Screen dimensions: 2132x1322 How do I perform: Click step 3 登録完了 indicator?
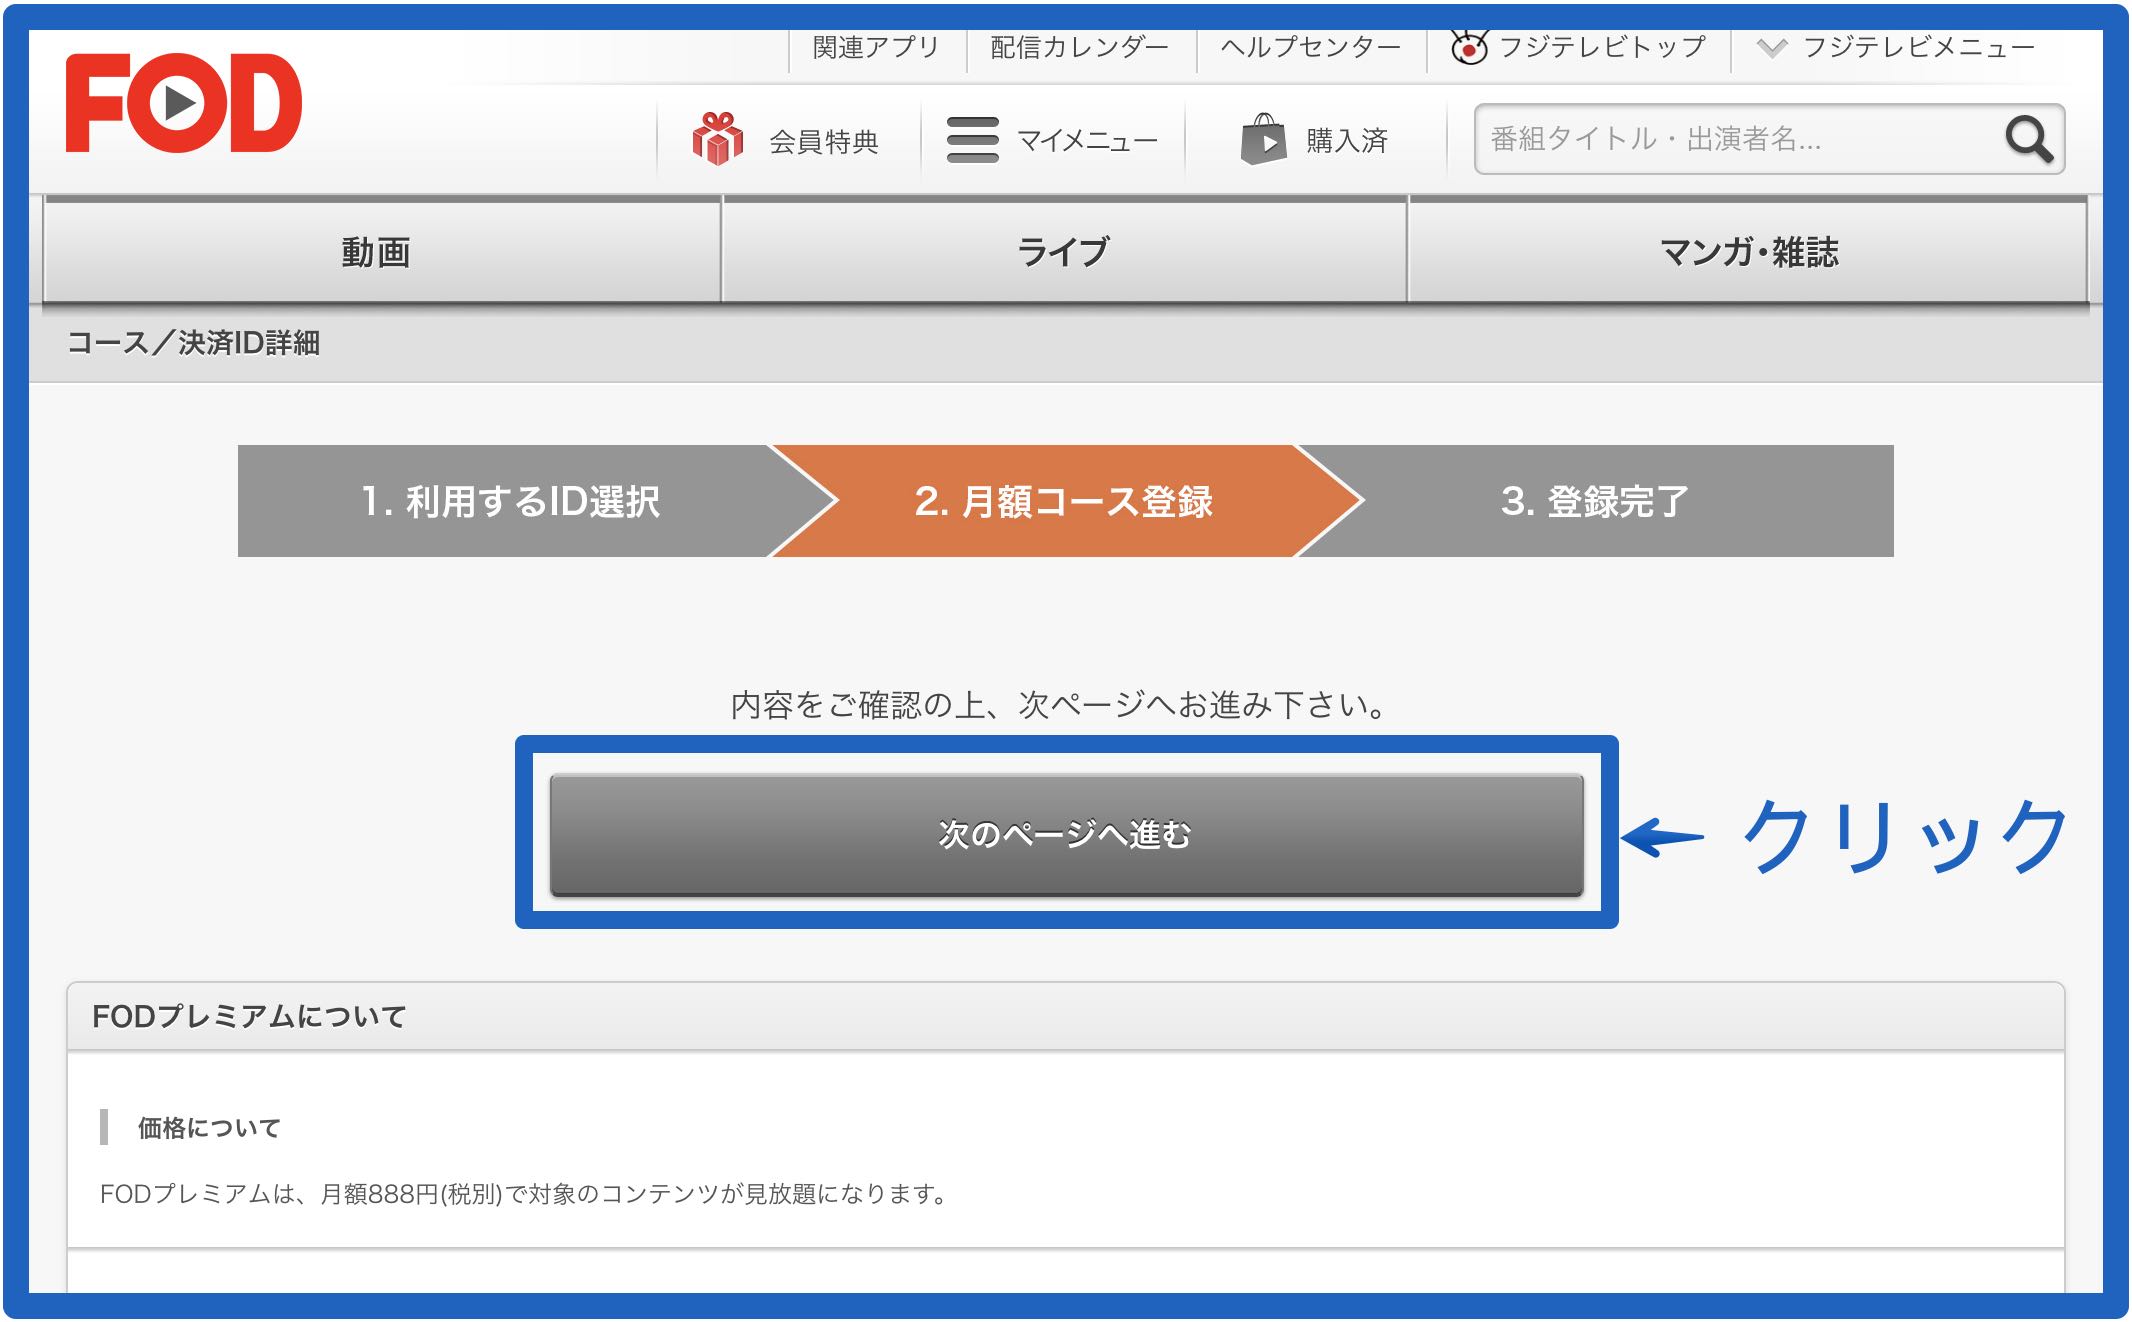[1594, 501]
